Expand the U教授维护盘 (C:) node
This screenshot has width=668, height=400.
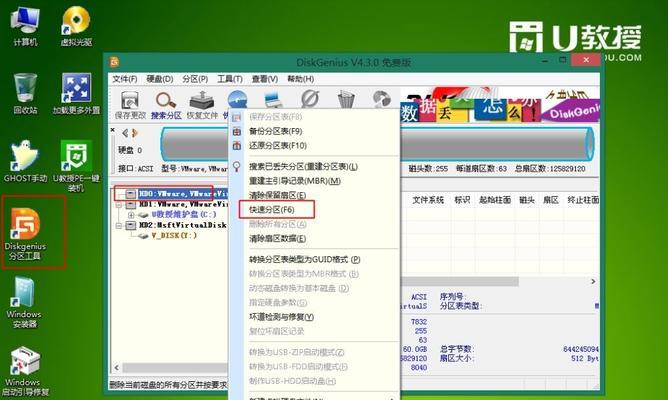131,215
